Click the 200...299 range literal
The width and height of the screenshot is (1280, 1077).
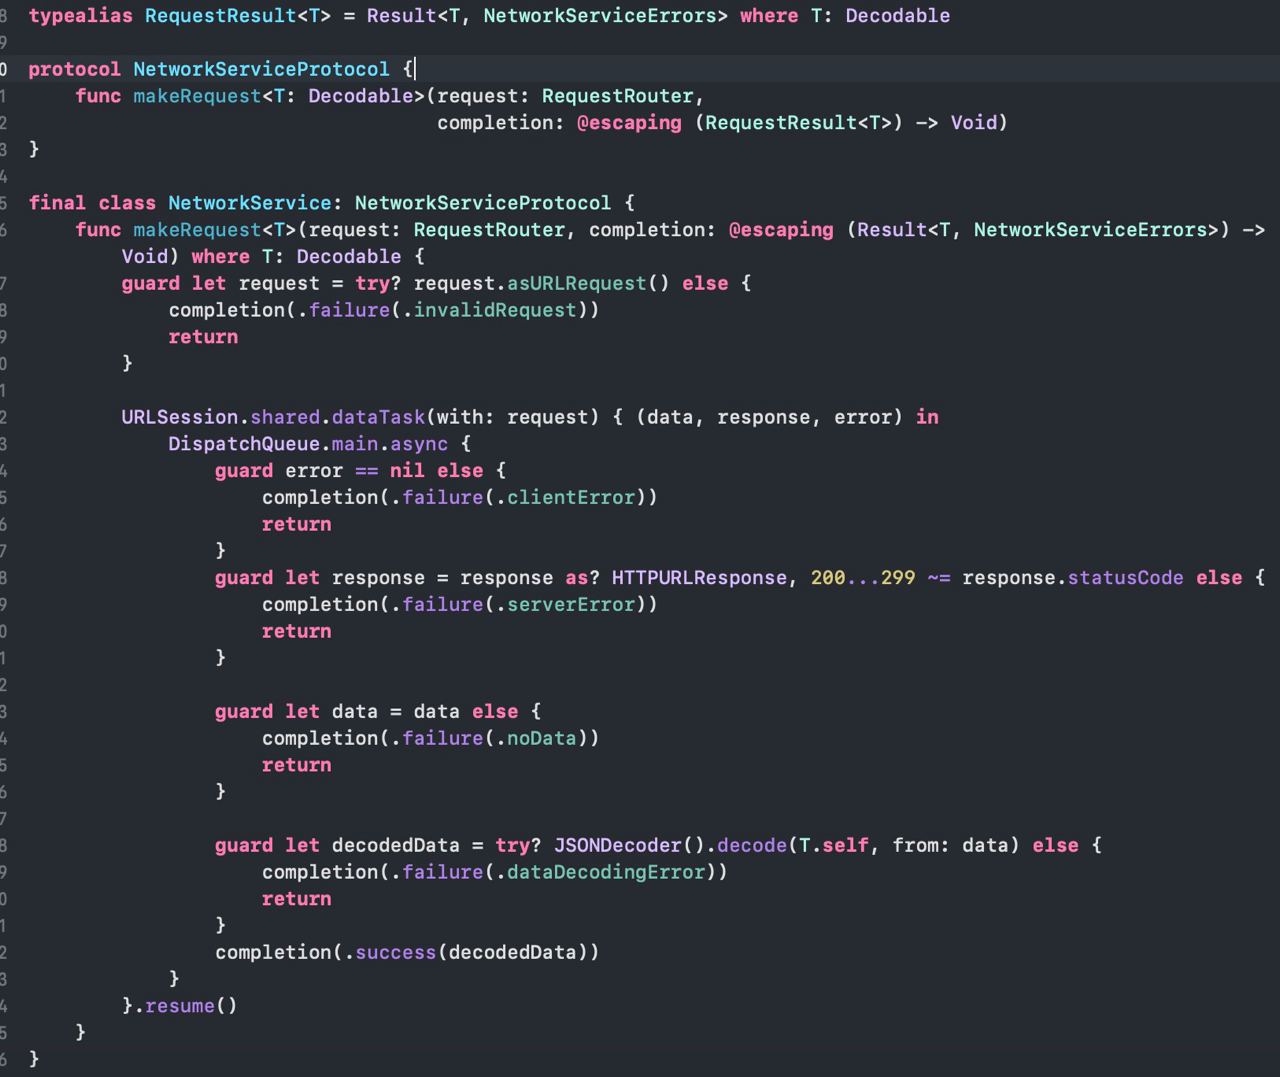coord(863,578)
